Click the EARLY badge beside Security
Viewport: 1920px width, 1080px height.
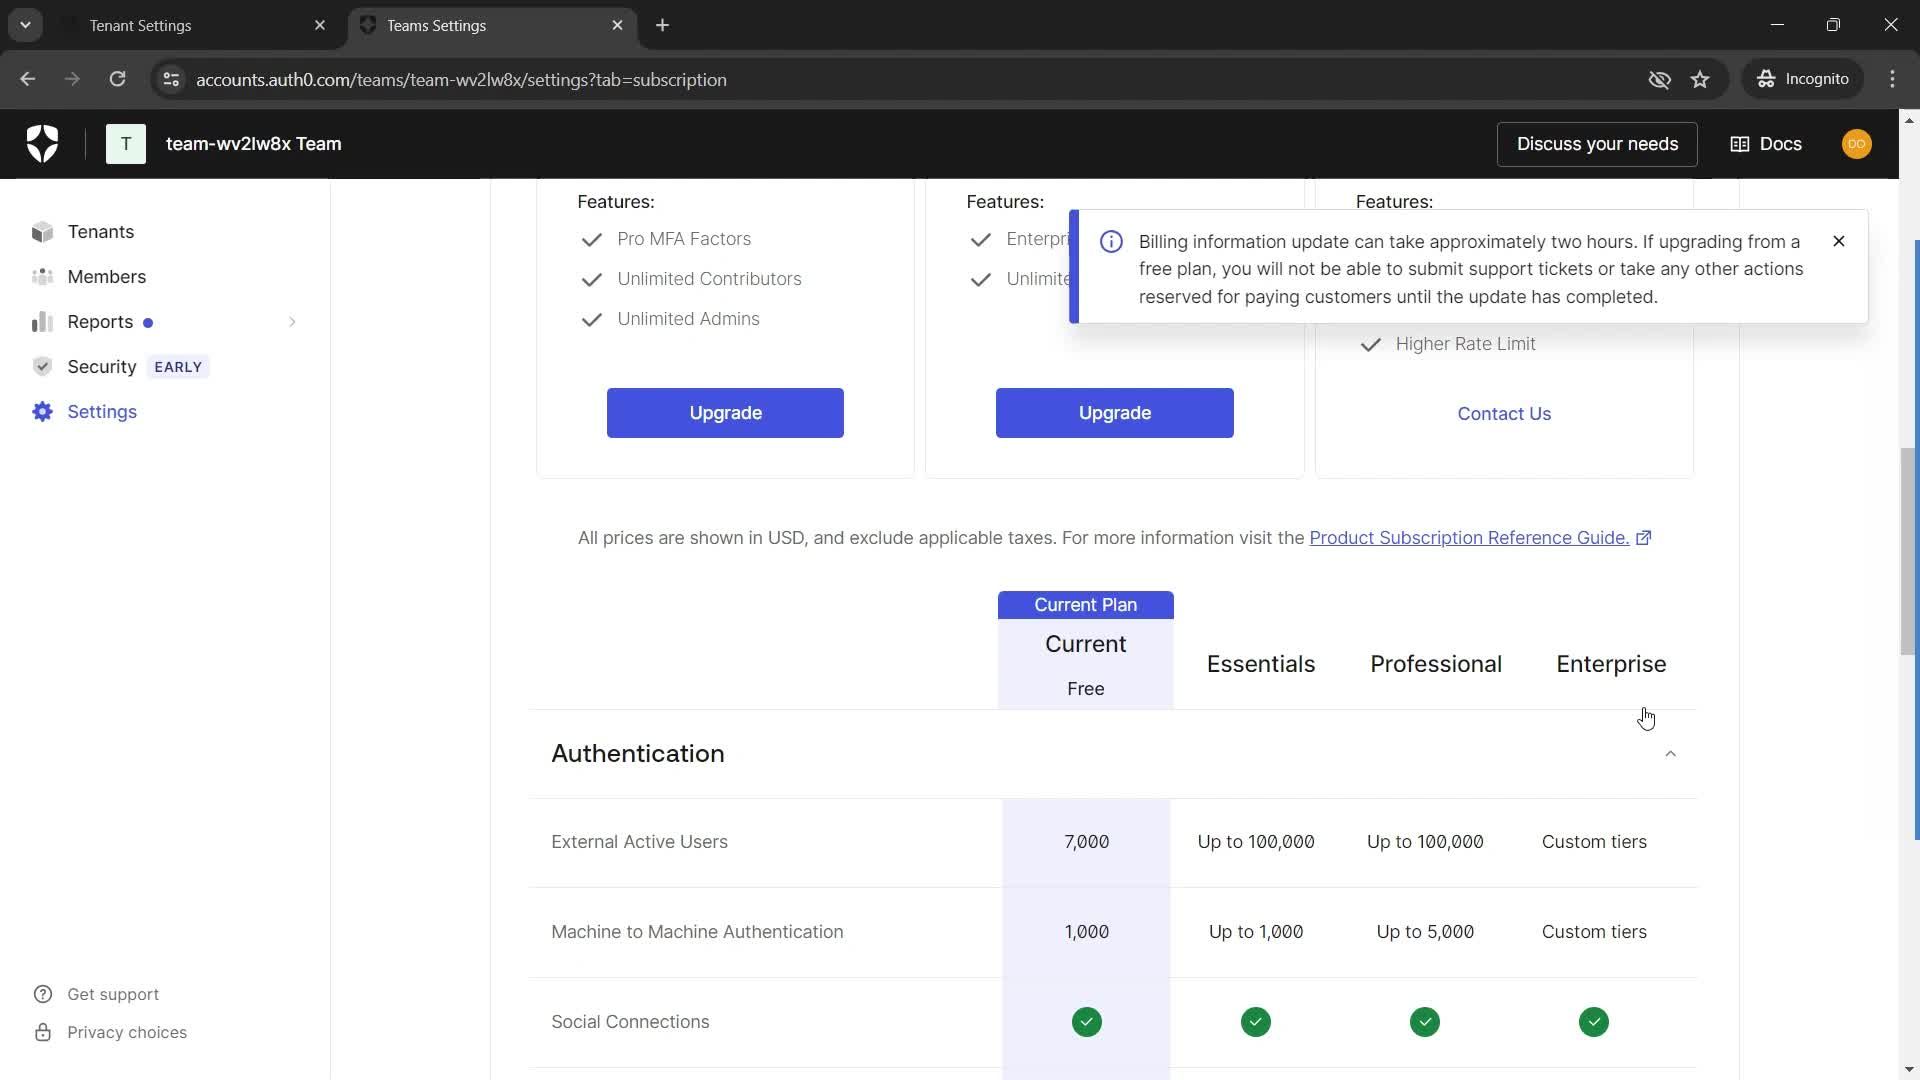(178, 367)
